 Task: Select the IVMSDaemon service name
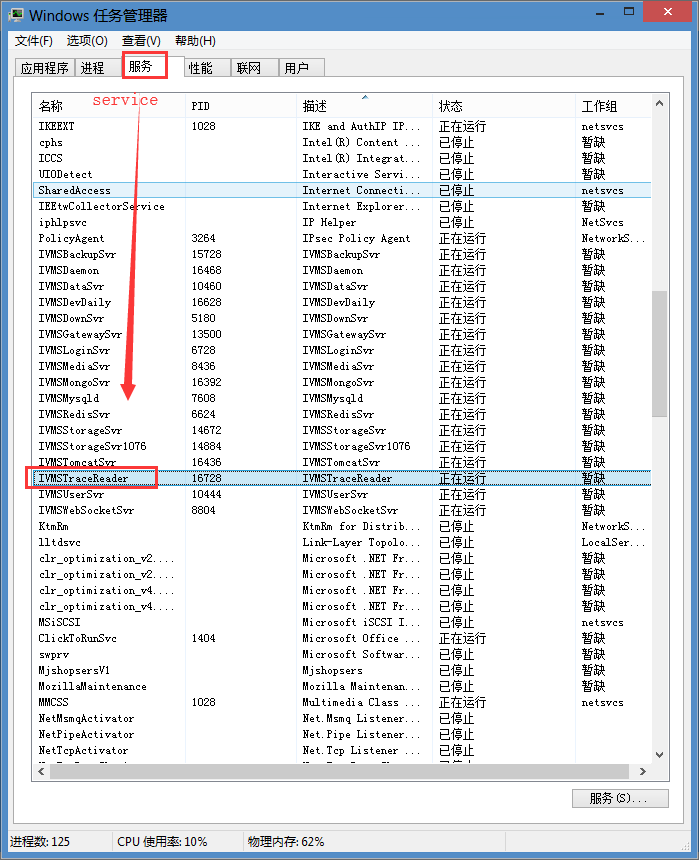point(69,270)
